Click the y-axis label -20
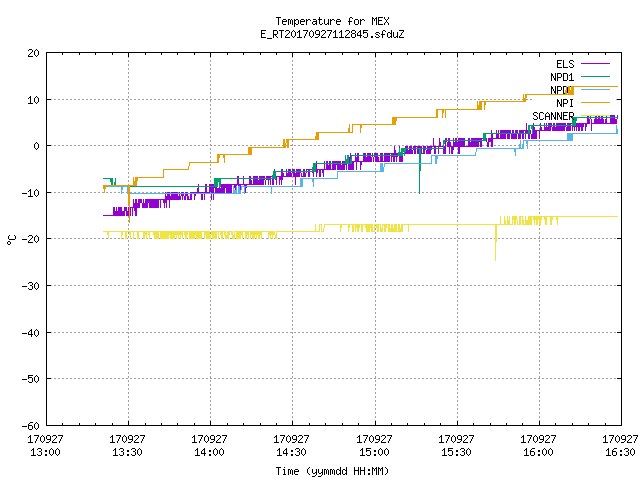640x480 pixels. click(x=31, y=239)
